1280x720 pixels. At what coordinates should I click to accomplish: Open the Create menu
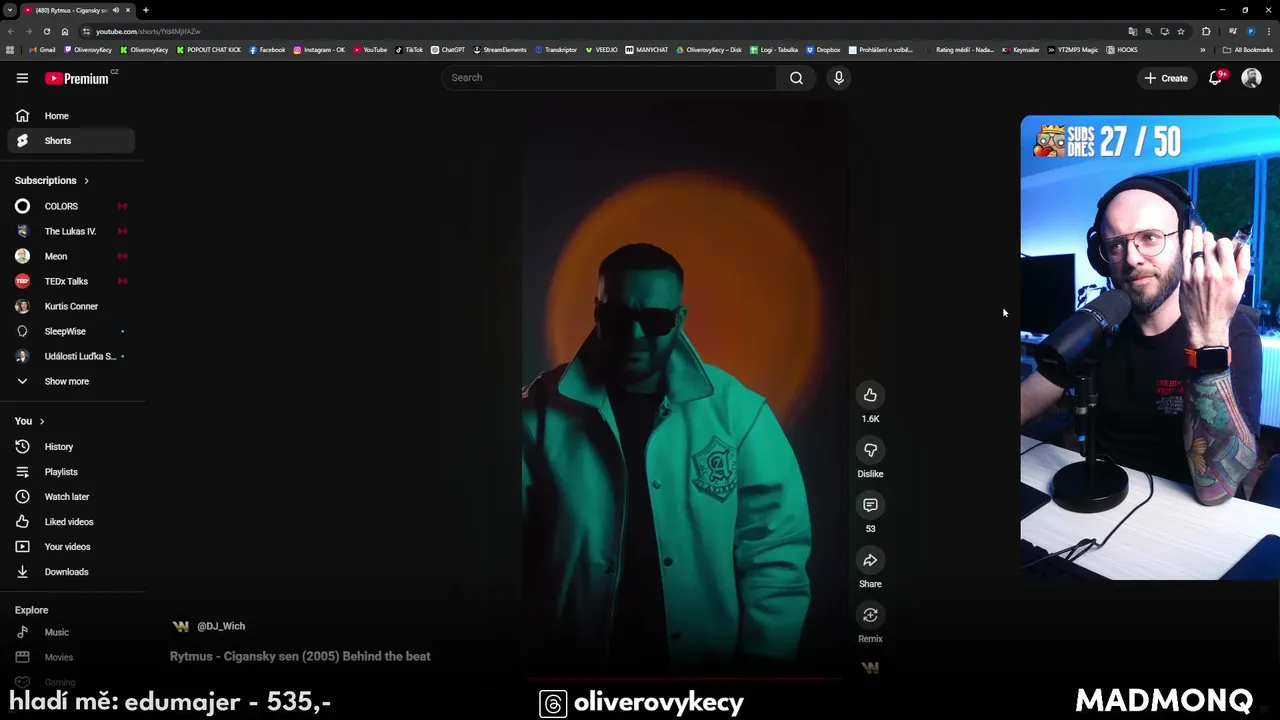coord(1166,78)
